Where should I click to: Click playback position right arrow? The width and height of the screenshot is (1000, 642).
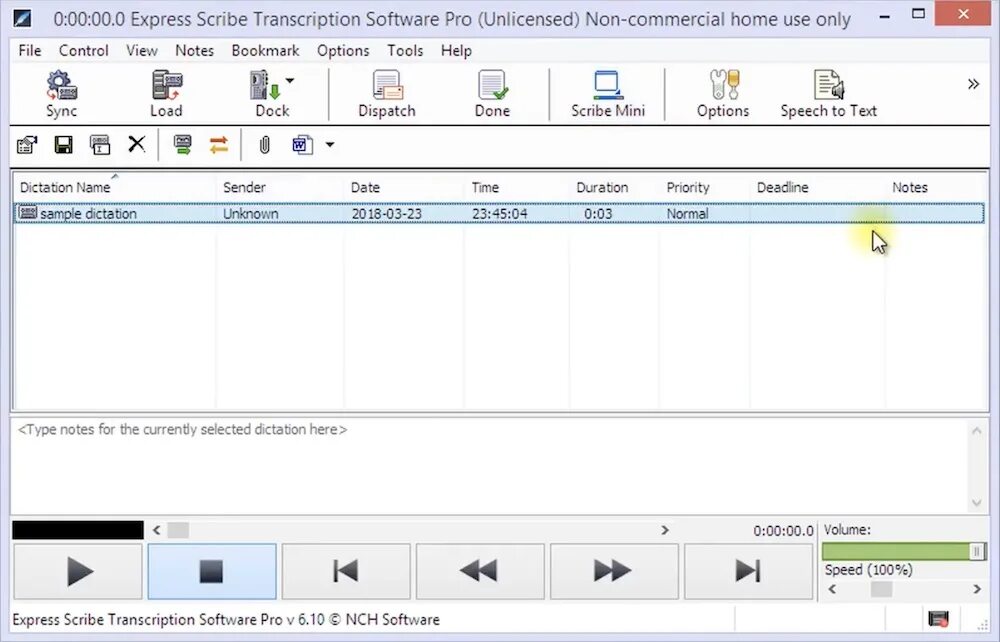[665, 530]
